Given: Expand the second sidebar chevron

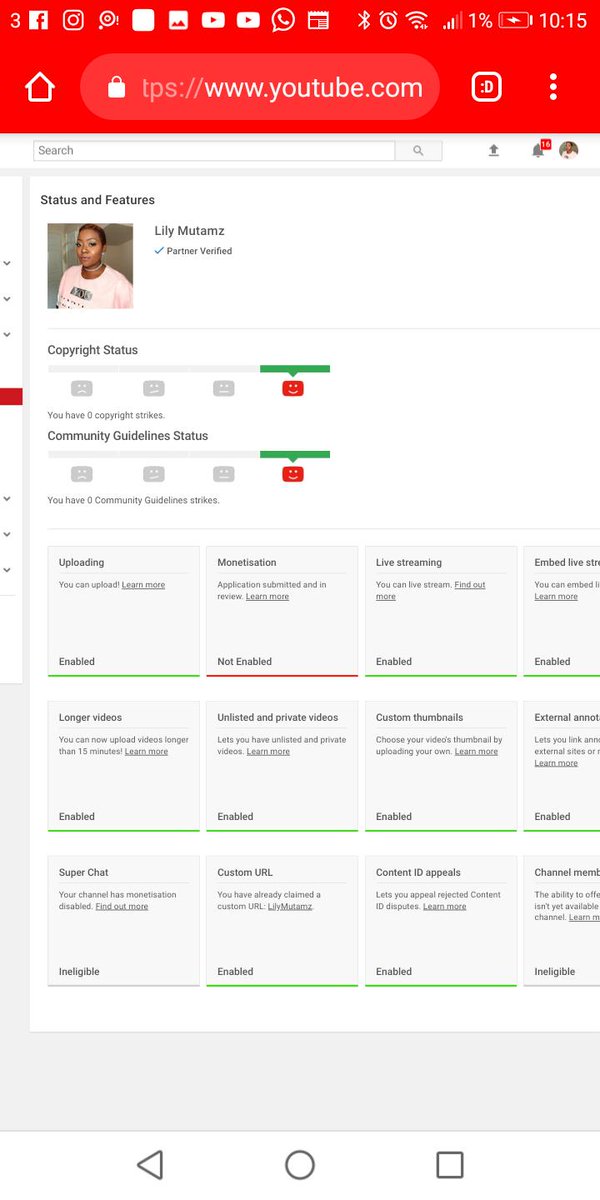Looking at the screenshot, I should (7, 299).
